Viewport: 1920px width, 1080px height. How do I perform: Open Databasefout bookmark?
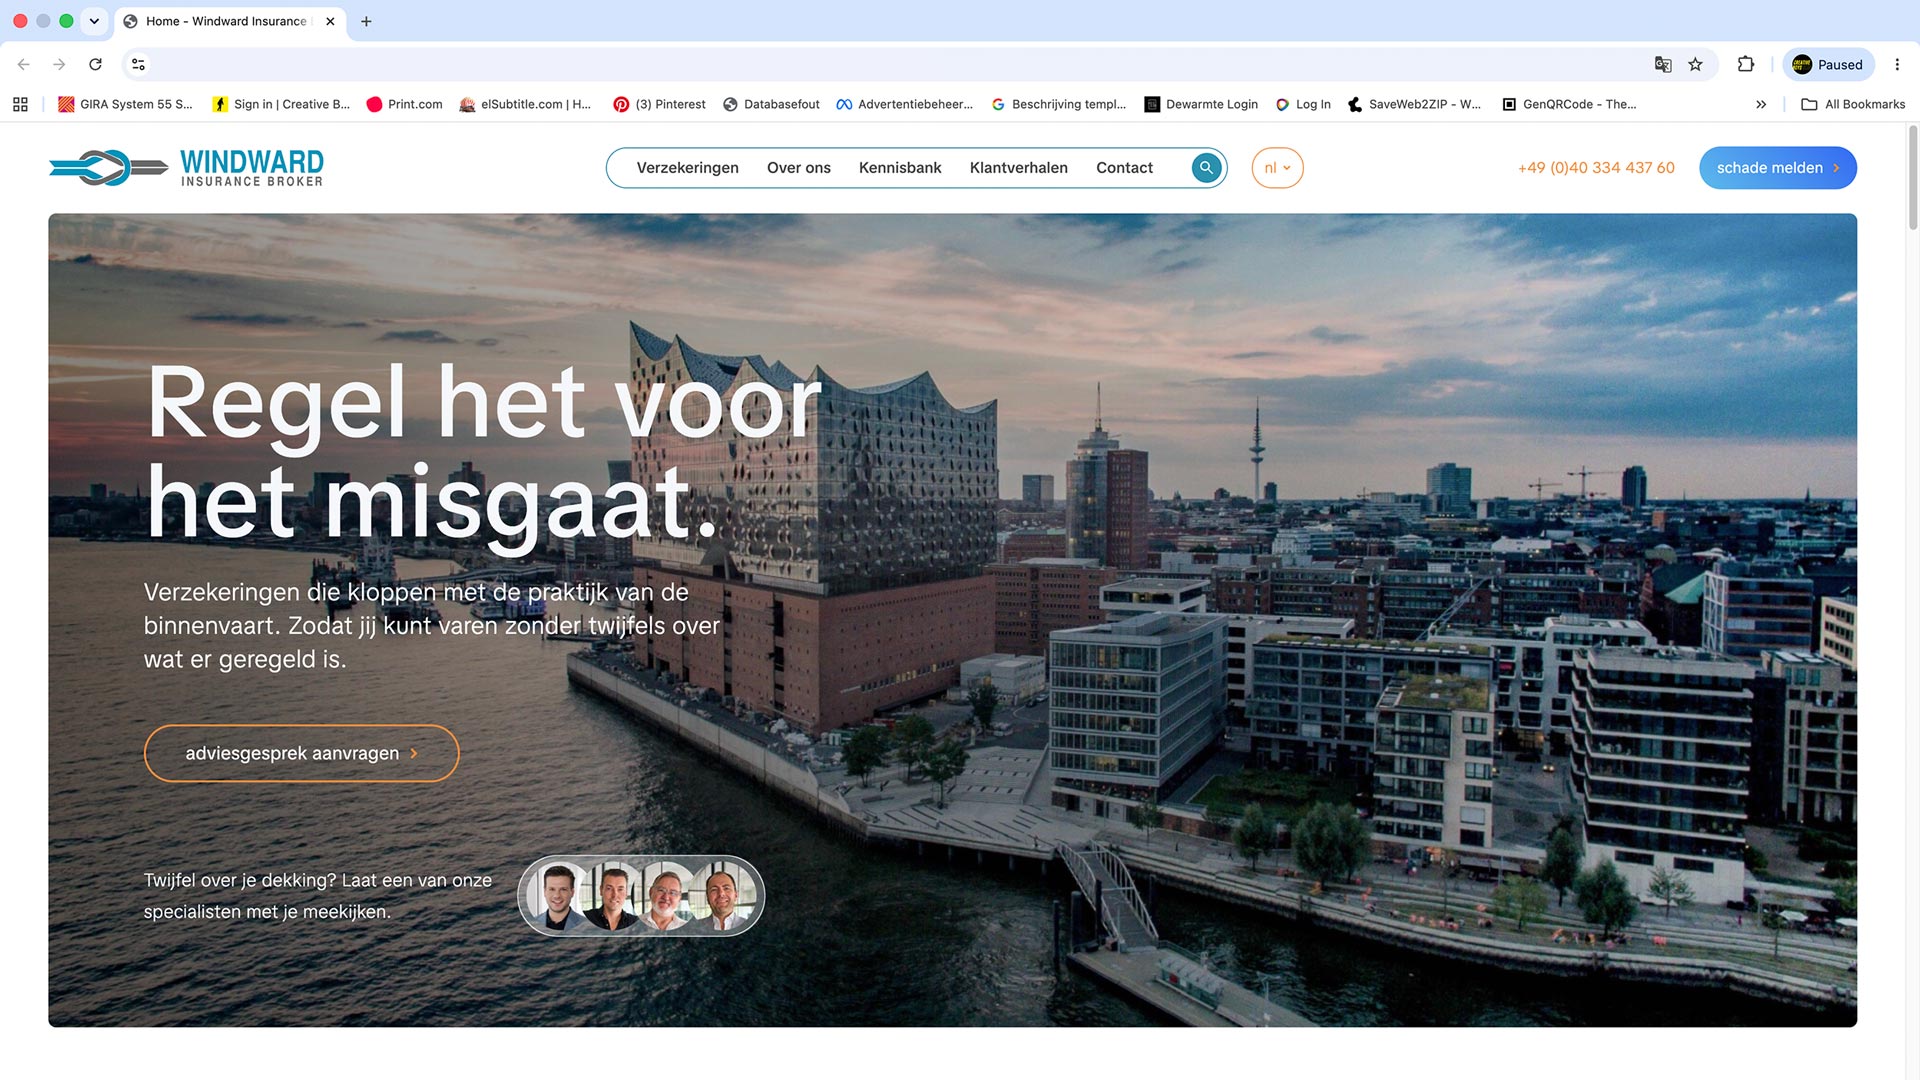[x=771, y=104]
